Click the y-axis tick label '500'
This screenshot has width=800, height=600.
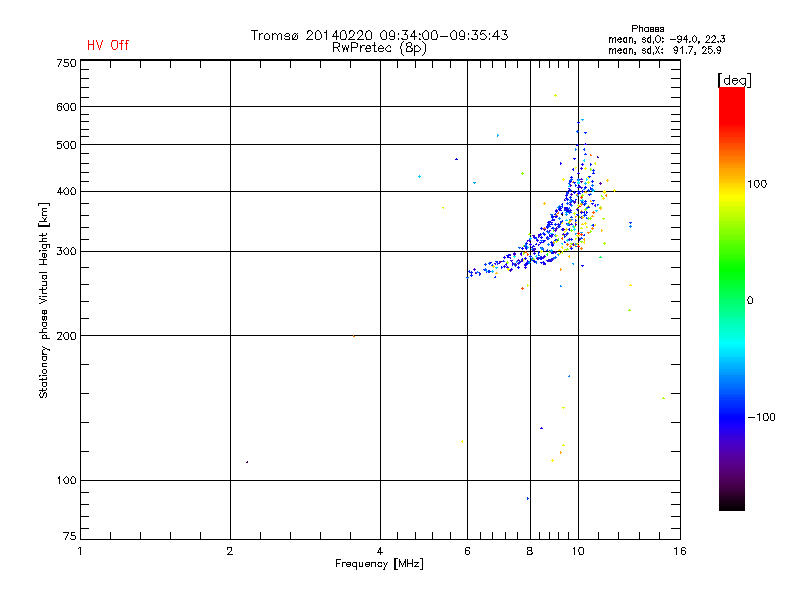(66, 145)
